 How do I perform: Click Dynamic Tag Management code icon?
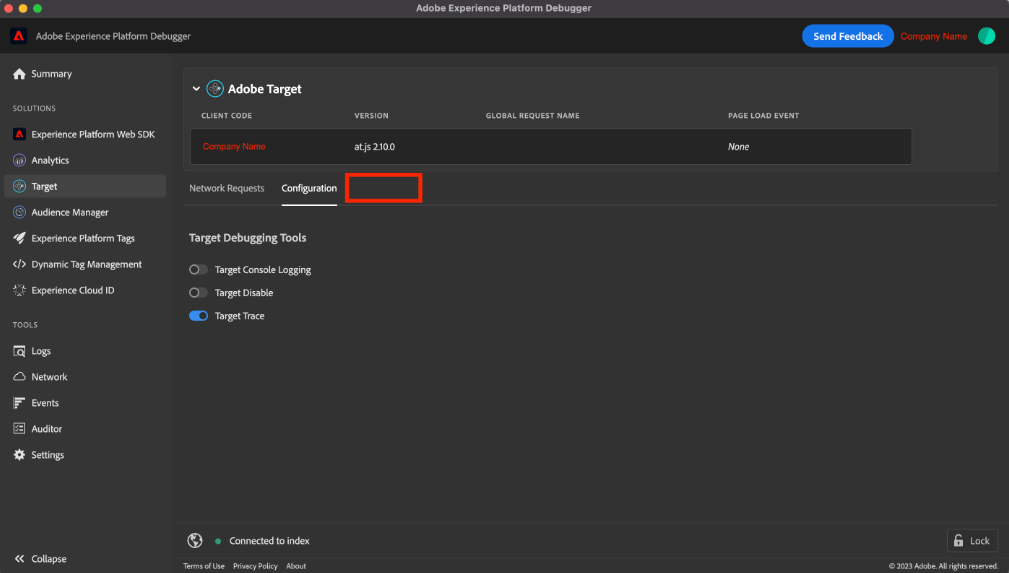pos(19,264)
